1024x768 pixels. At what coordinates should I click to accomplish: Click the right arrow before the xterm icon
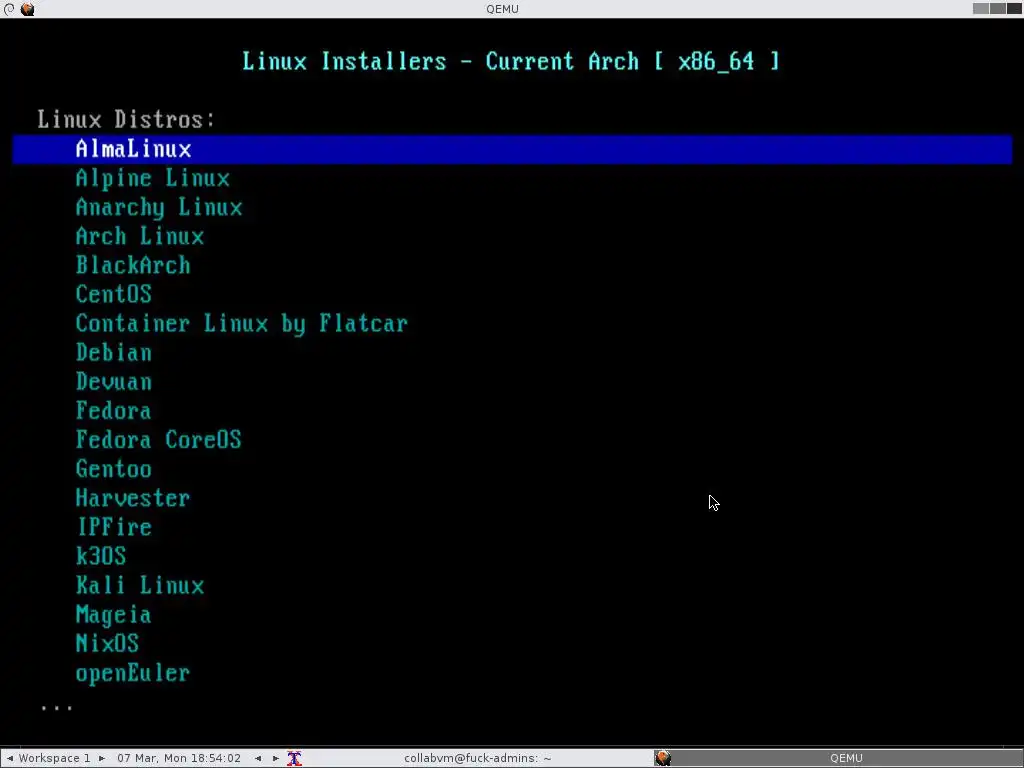pyautogui.click(x=276, y=758)
